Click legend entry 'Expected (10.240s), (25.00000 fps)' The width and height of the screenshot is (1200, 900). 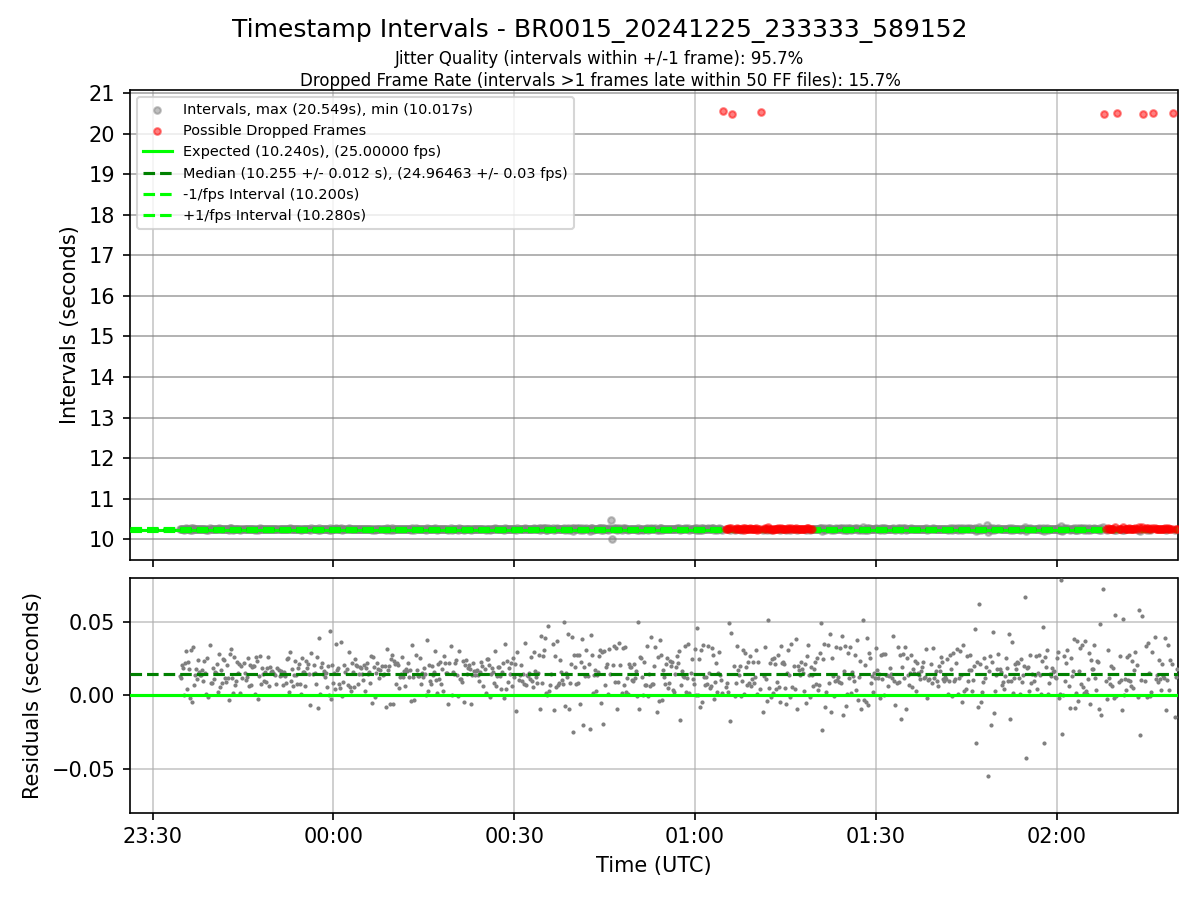(312, 151)
